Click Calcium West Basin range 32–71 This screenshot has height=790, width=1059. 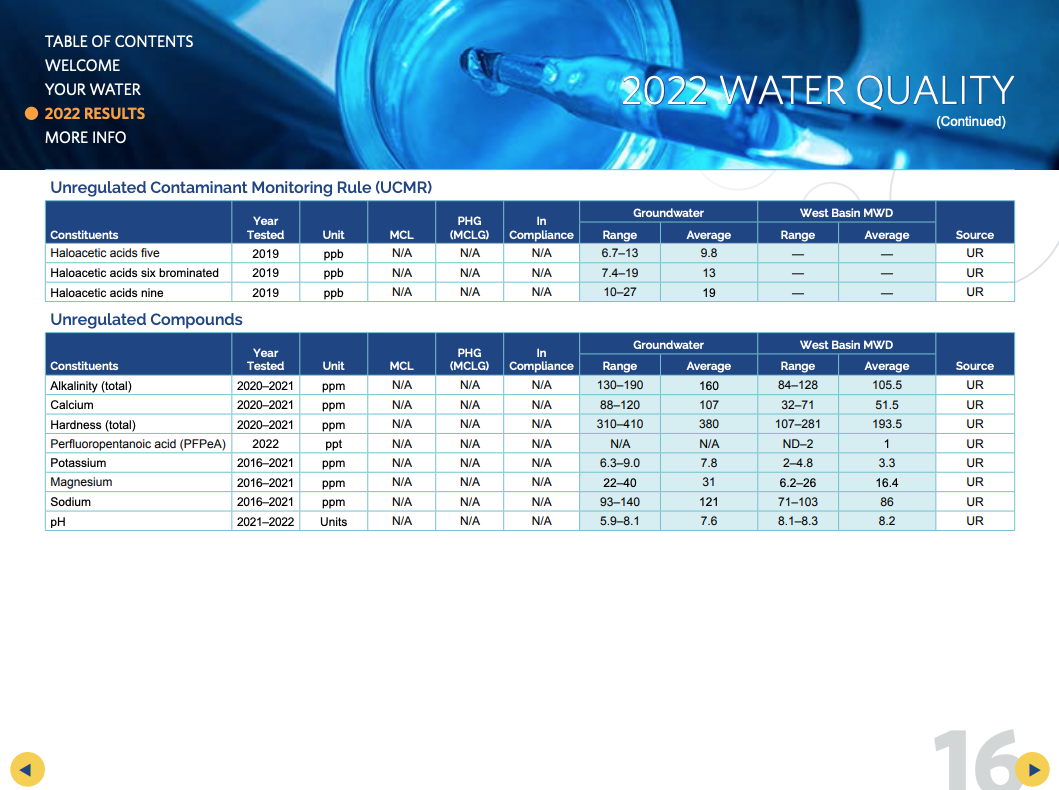[x=798, y=405]
